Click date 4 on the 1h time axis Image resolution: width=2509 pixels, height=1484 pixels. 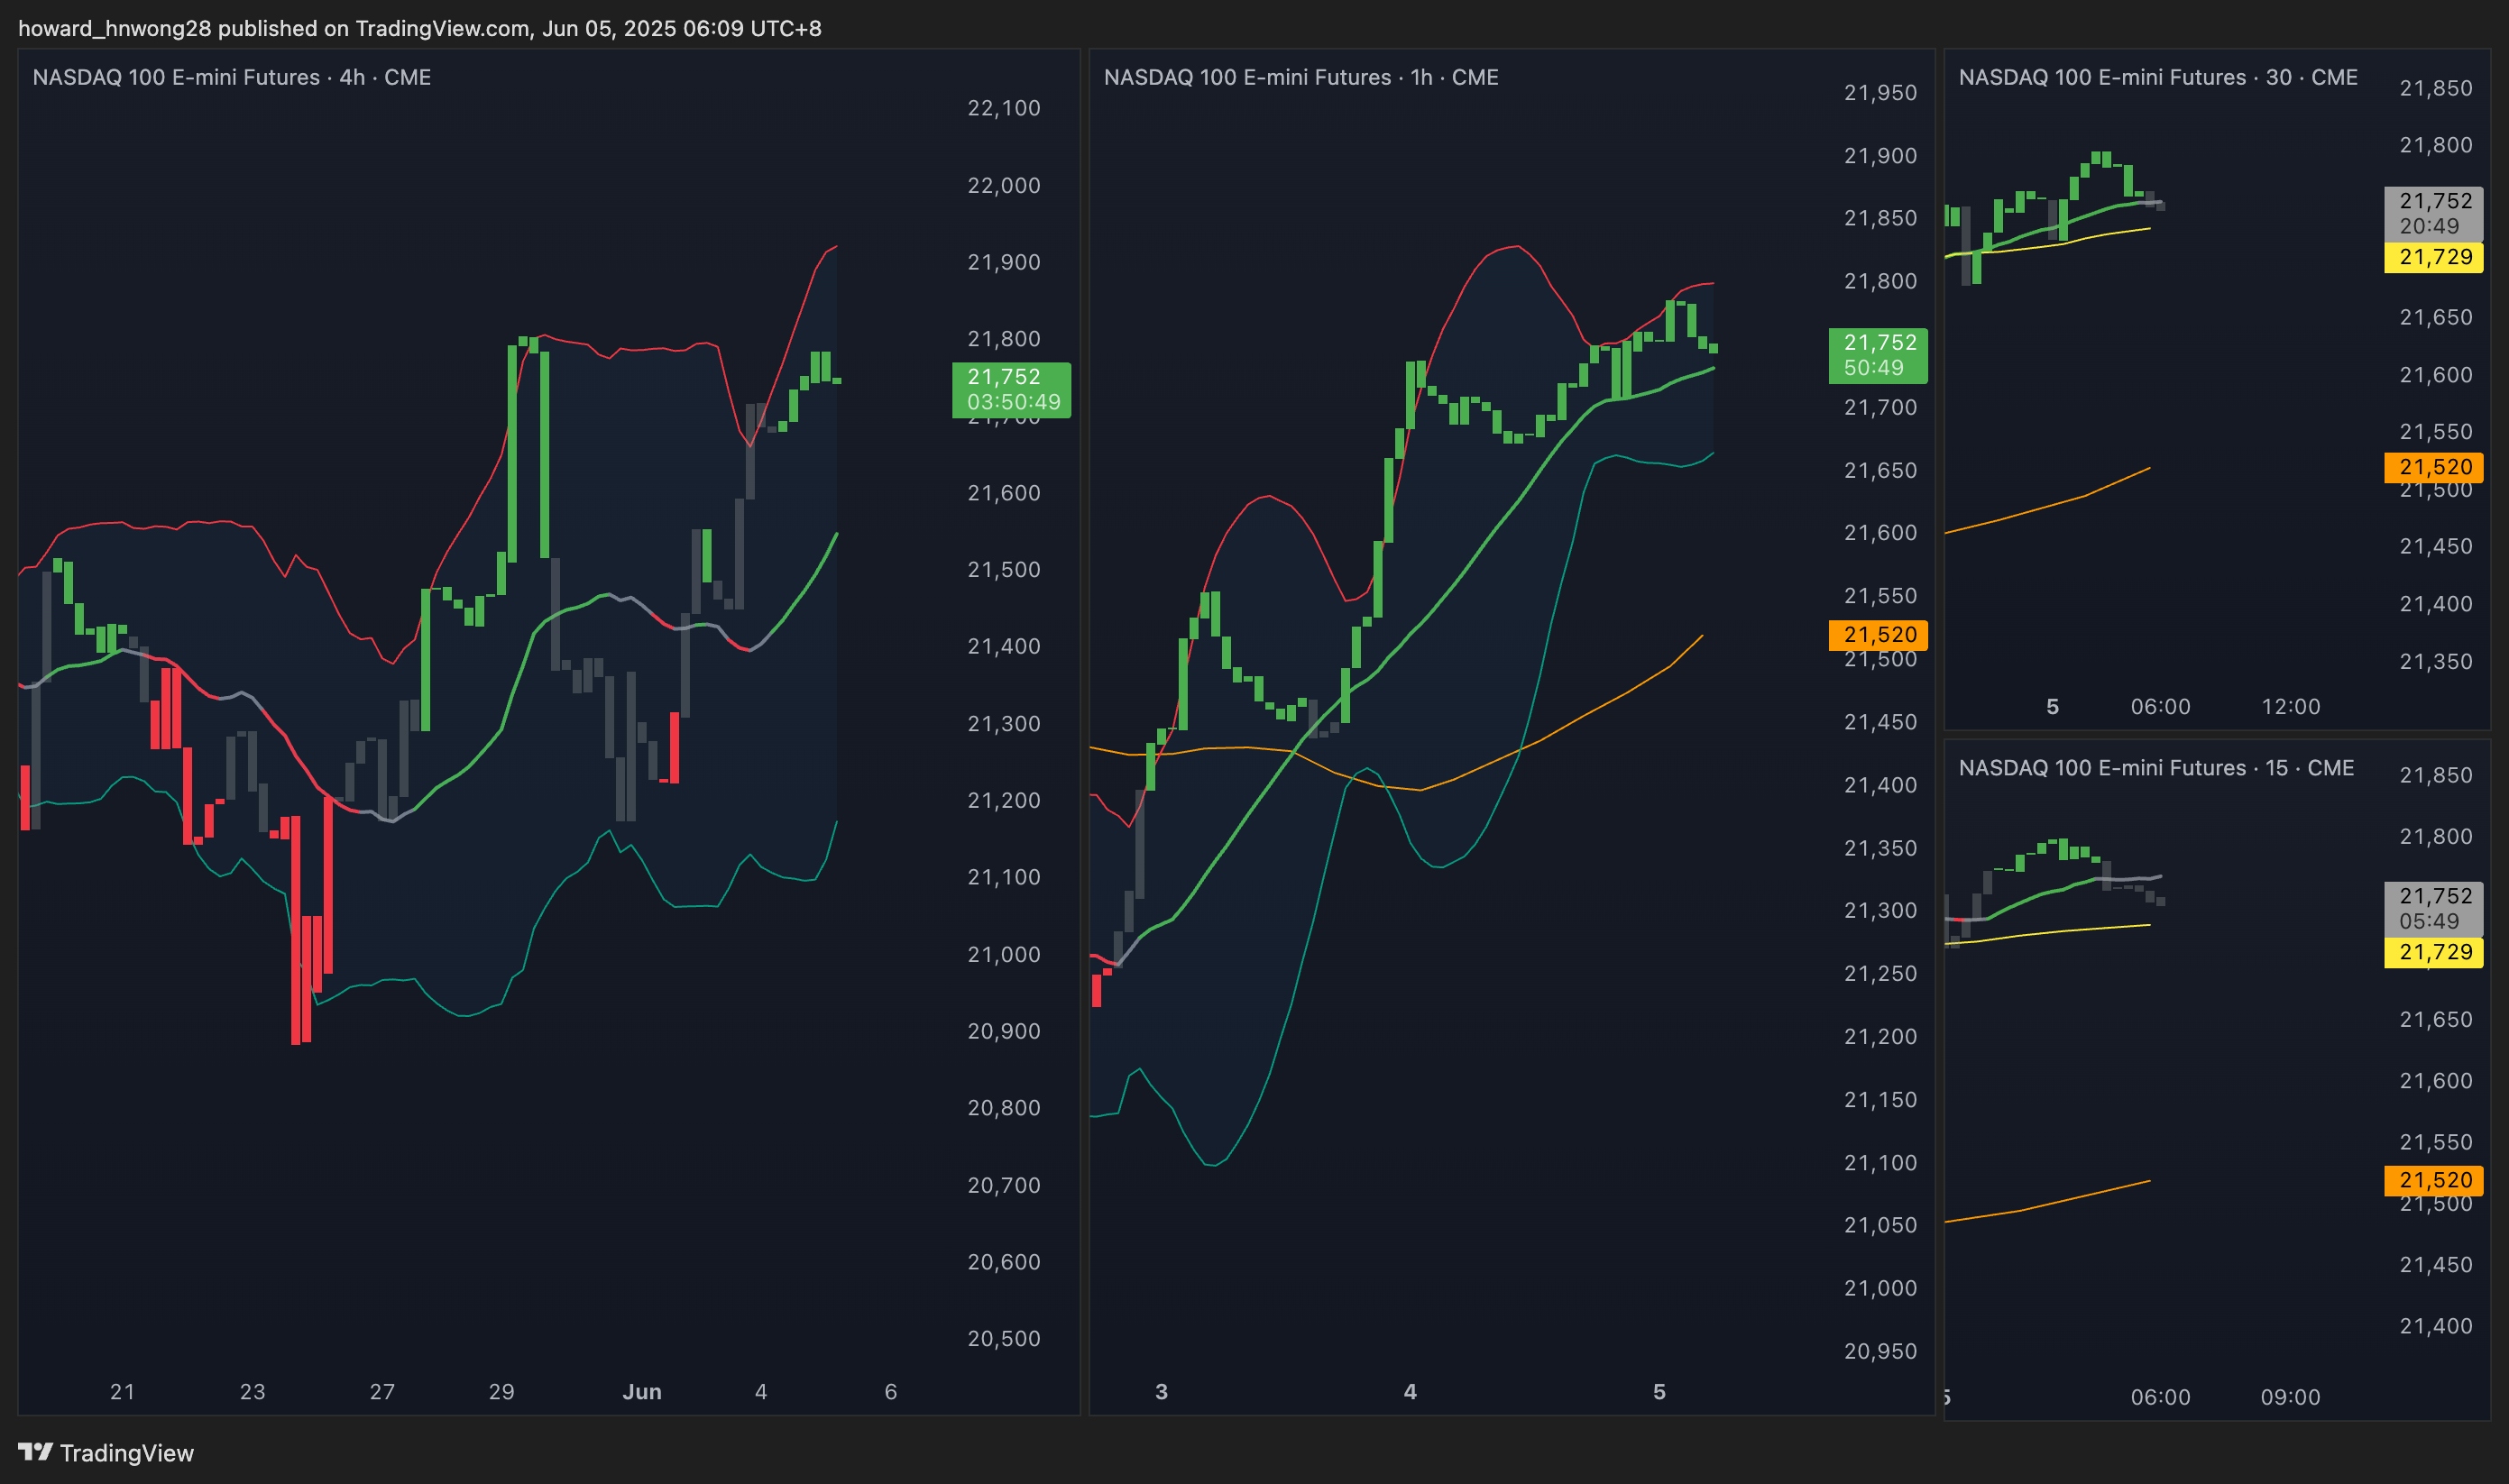click(x=1410, y=1391)
